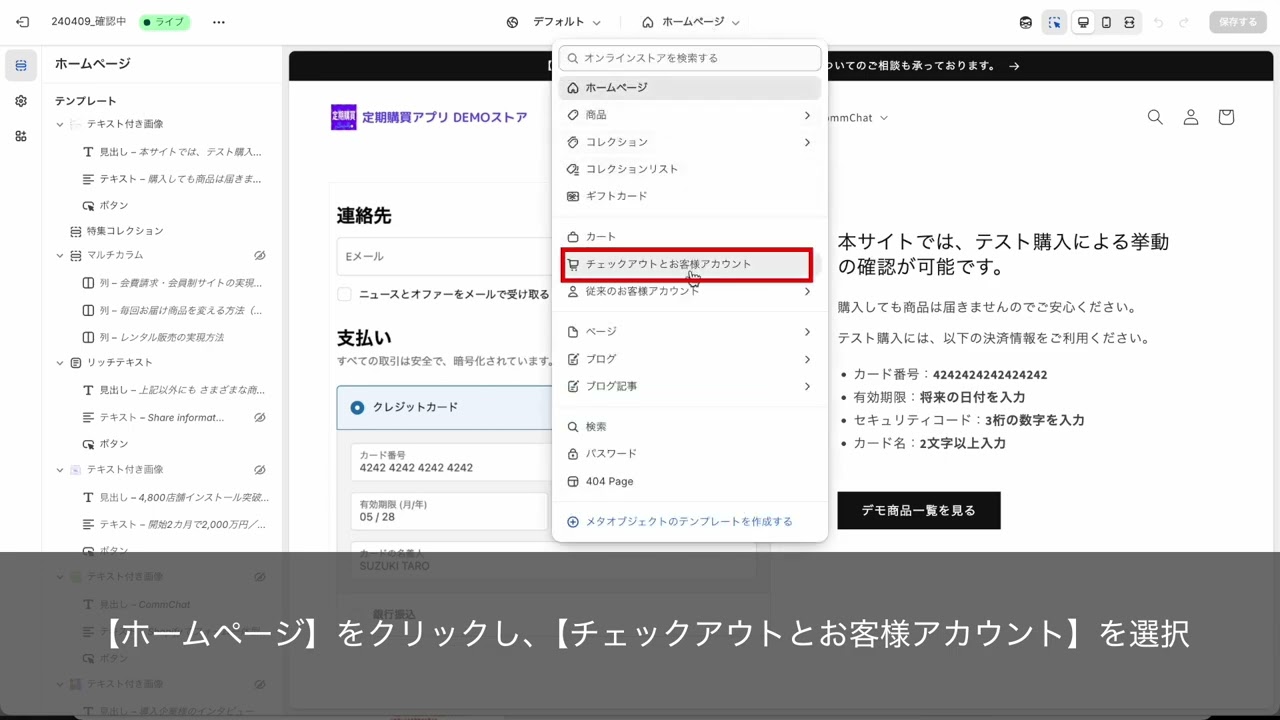Click the announcement bar arrow icon
This screenshot has height=720, width=1280.
click(x=1014, y=66)
